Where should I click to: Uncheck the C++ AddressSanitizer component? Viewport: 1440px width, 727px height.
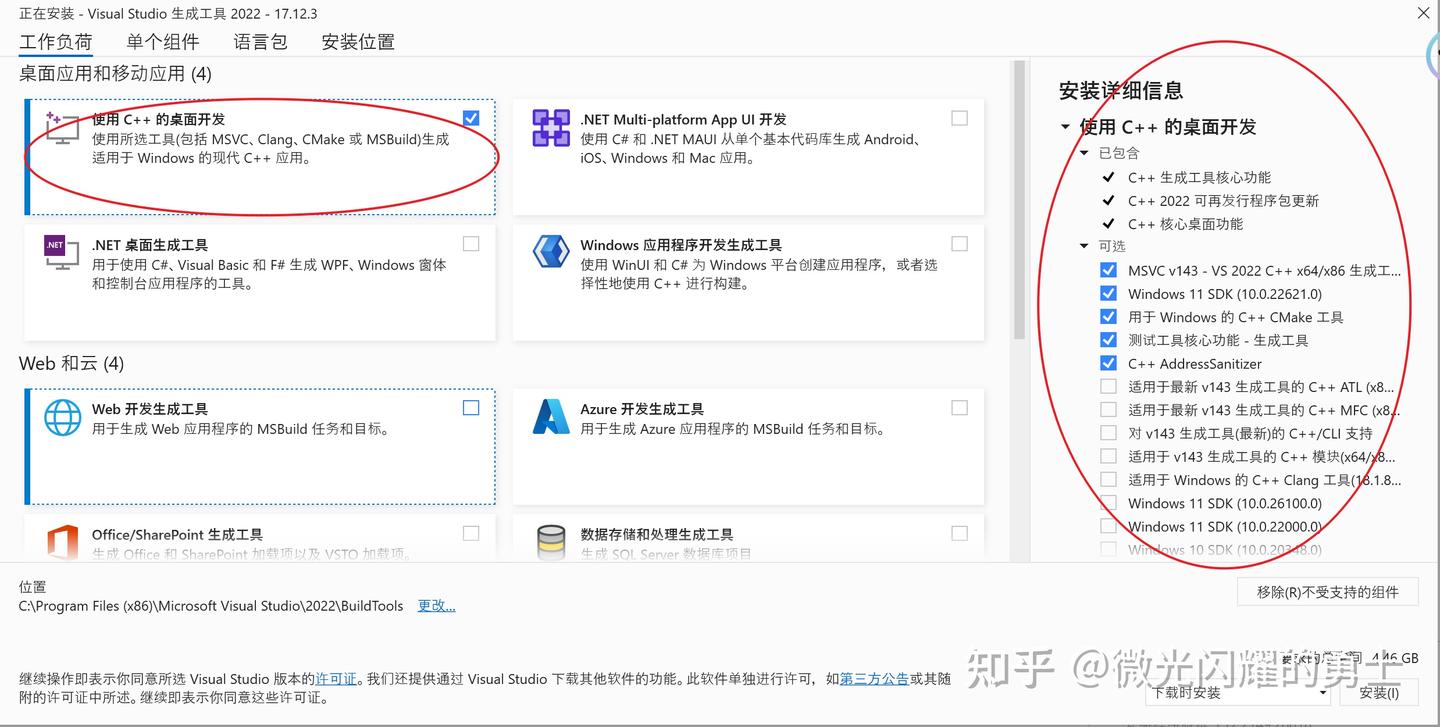pyautogui.click(x=1108, y=363)
